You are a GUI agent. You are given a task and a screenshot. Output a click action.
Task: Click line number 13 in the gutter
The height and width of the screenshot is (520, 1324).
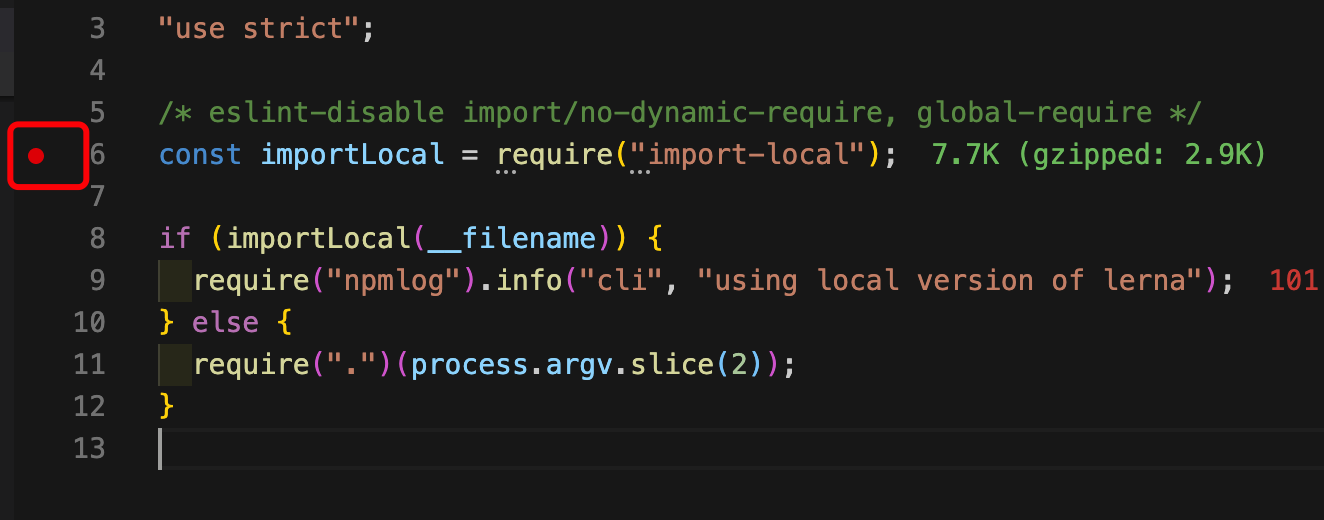[89, 448]
